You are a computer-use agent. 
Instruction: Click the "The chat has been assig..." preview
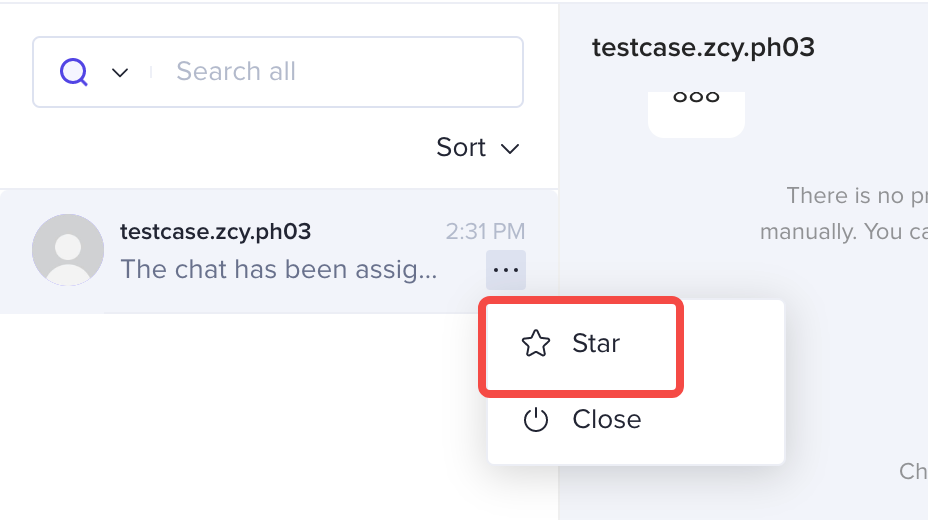[279, 270]
